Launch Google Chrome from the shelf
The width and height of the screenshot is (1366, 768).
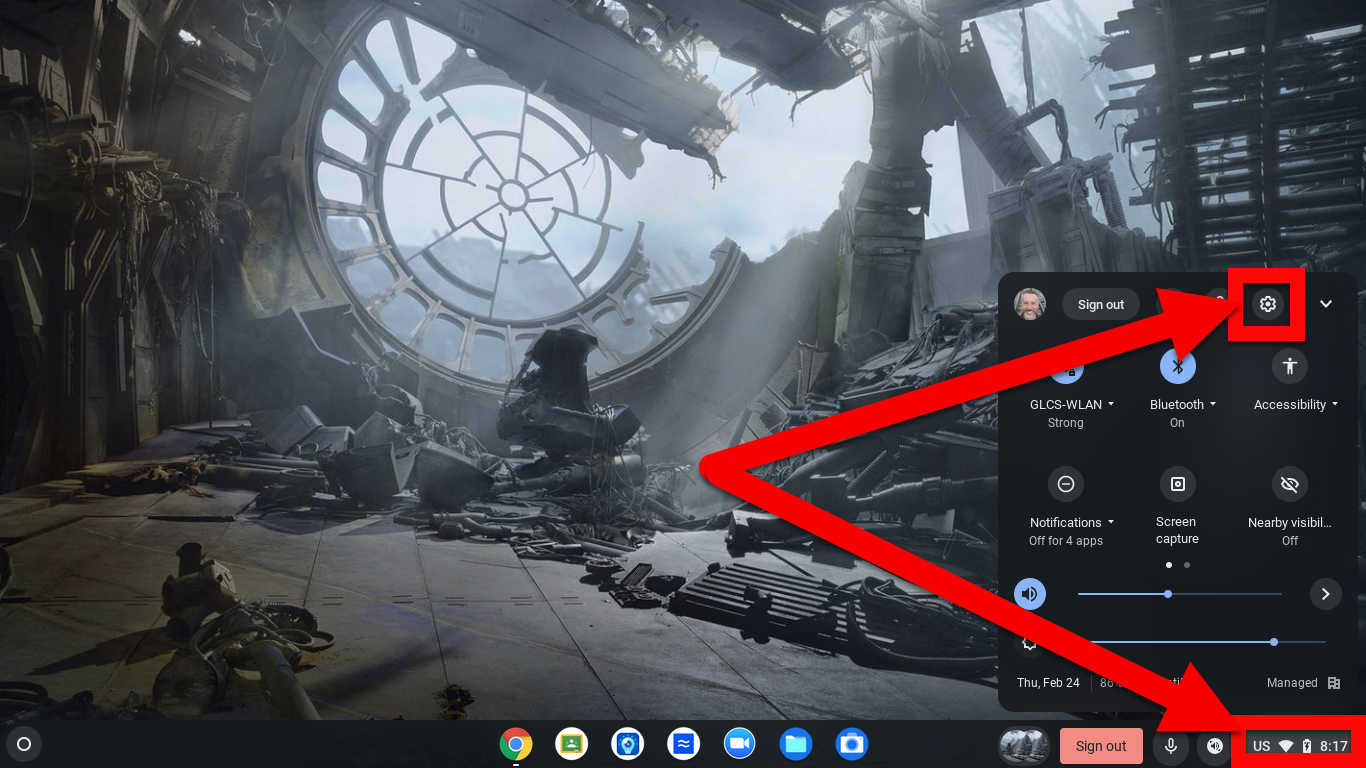click(516, 744)
